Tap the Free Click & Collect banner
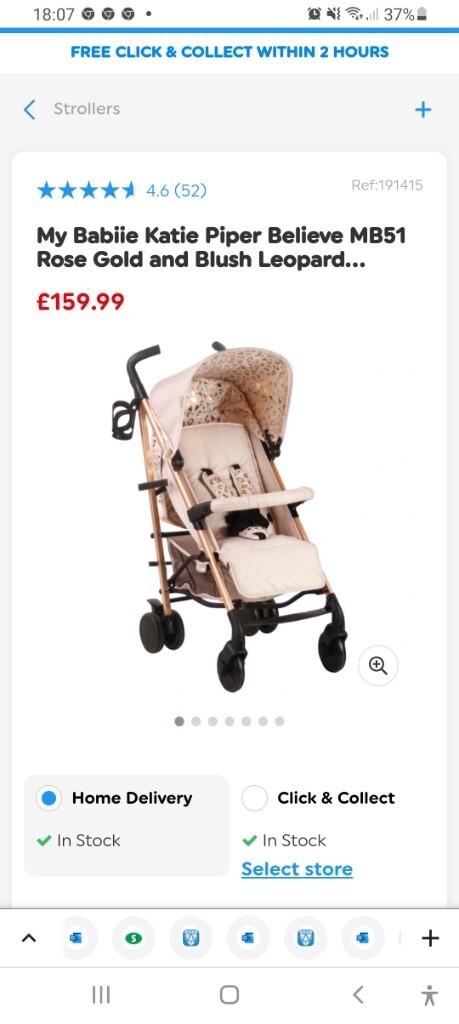The image size is (459, 1024). coord(230,52)
